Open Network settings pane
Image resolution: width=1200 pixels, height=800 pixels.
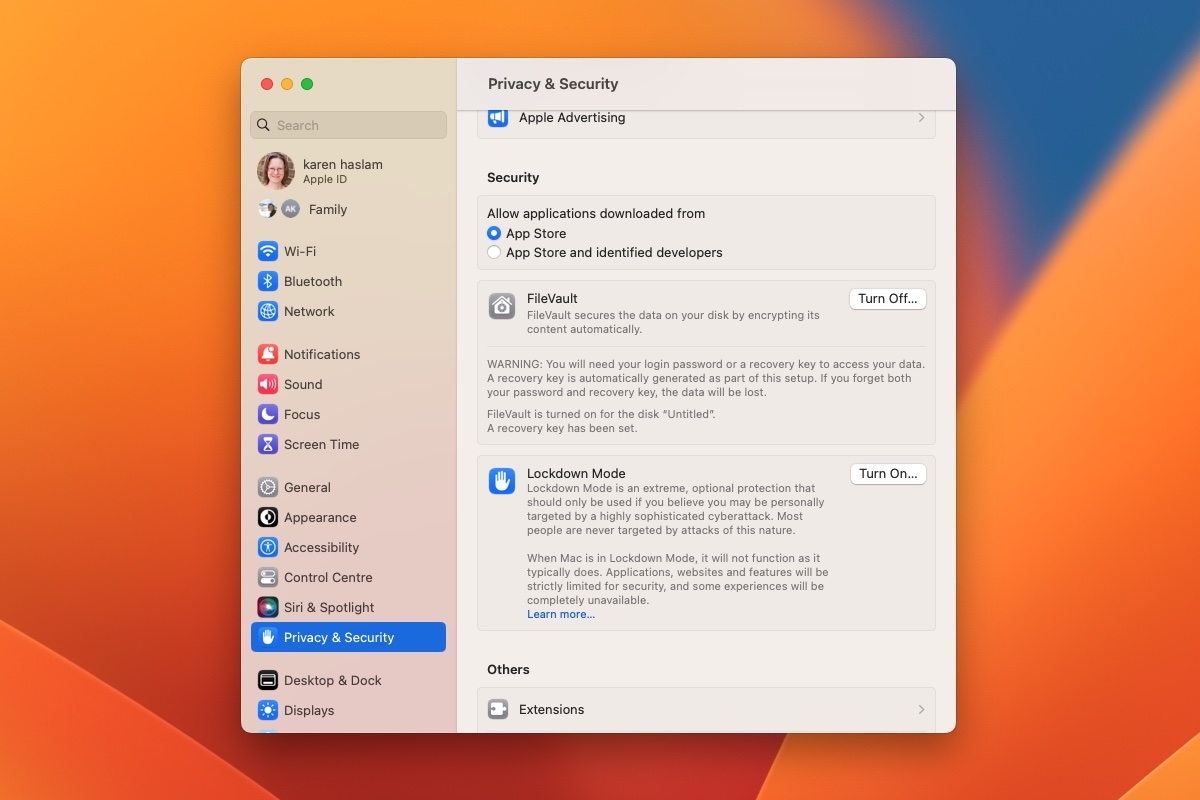click(348, 311)
